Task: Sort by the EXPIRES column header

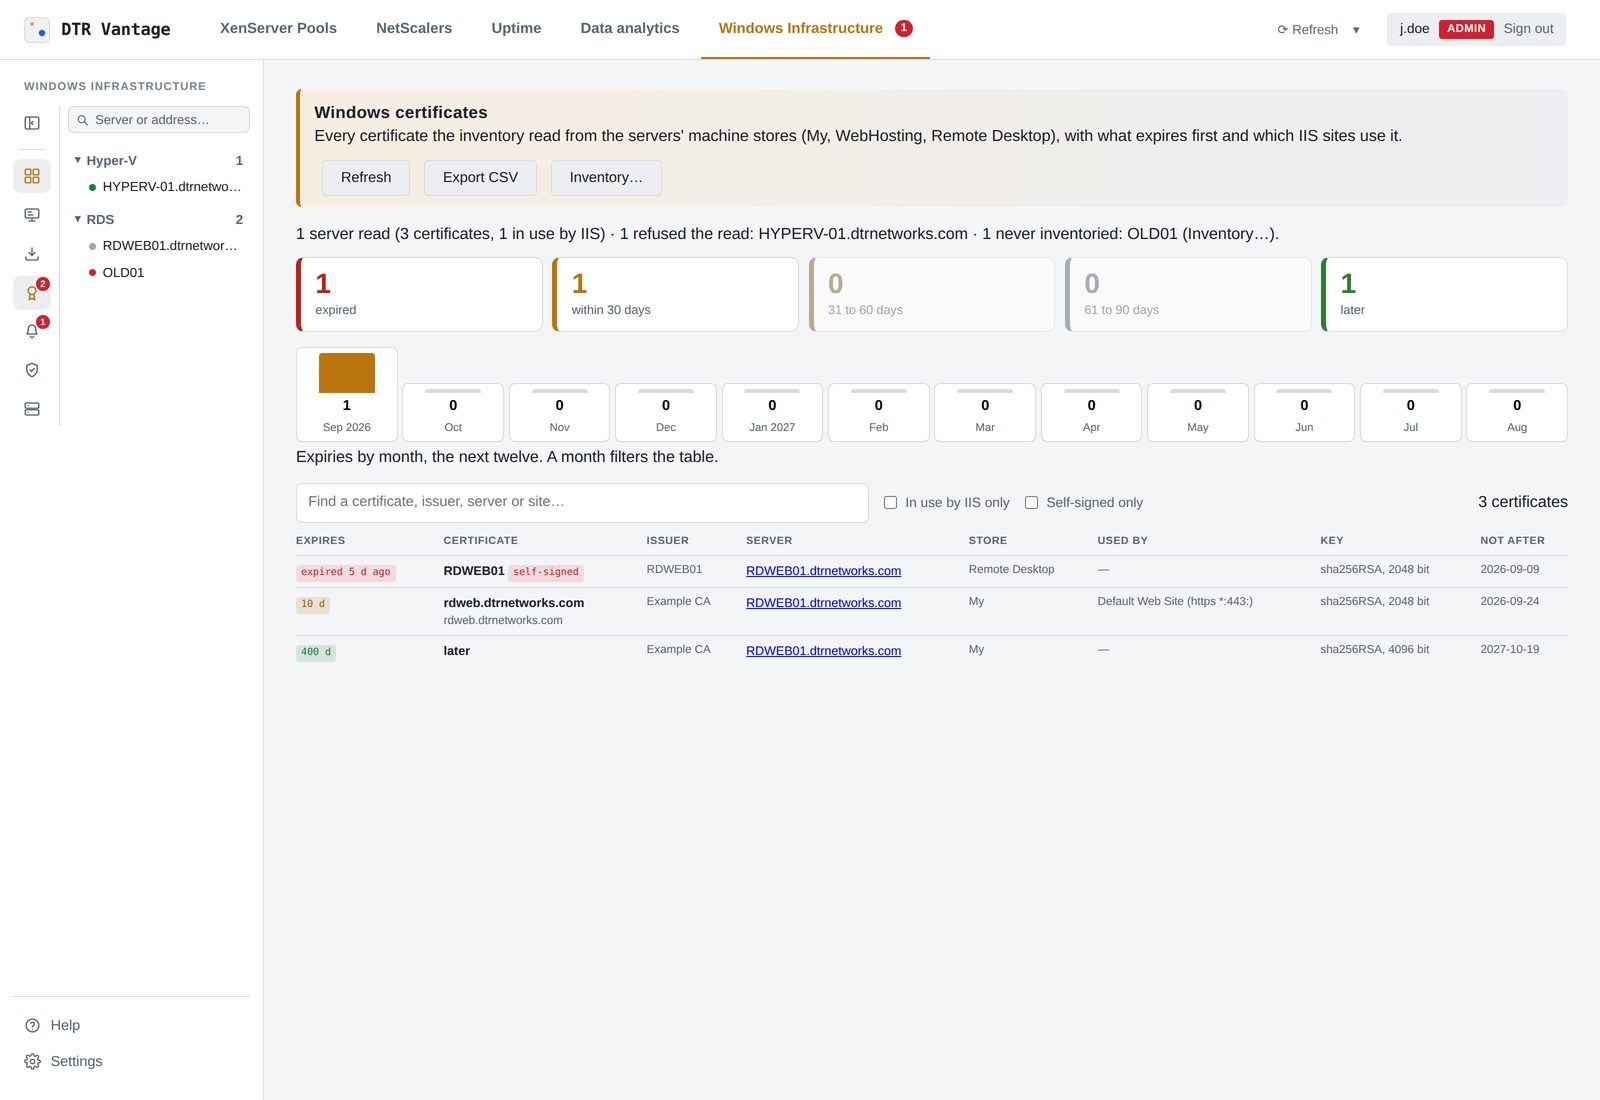Action: [x=320, y=541]
